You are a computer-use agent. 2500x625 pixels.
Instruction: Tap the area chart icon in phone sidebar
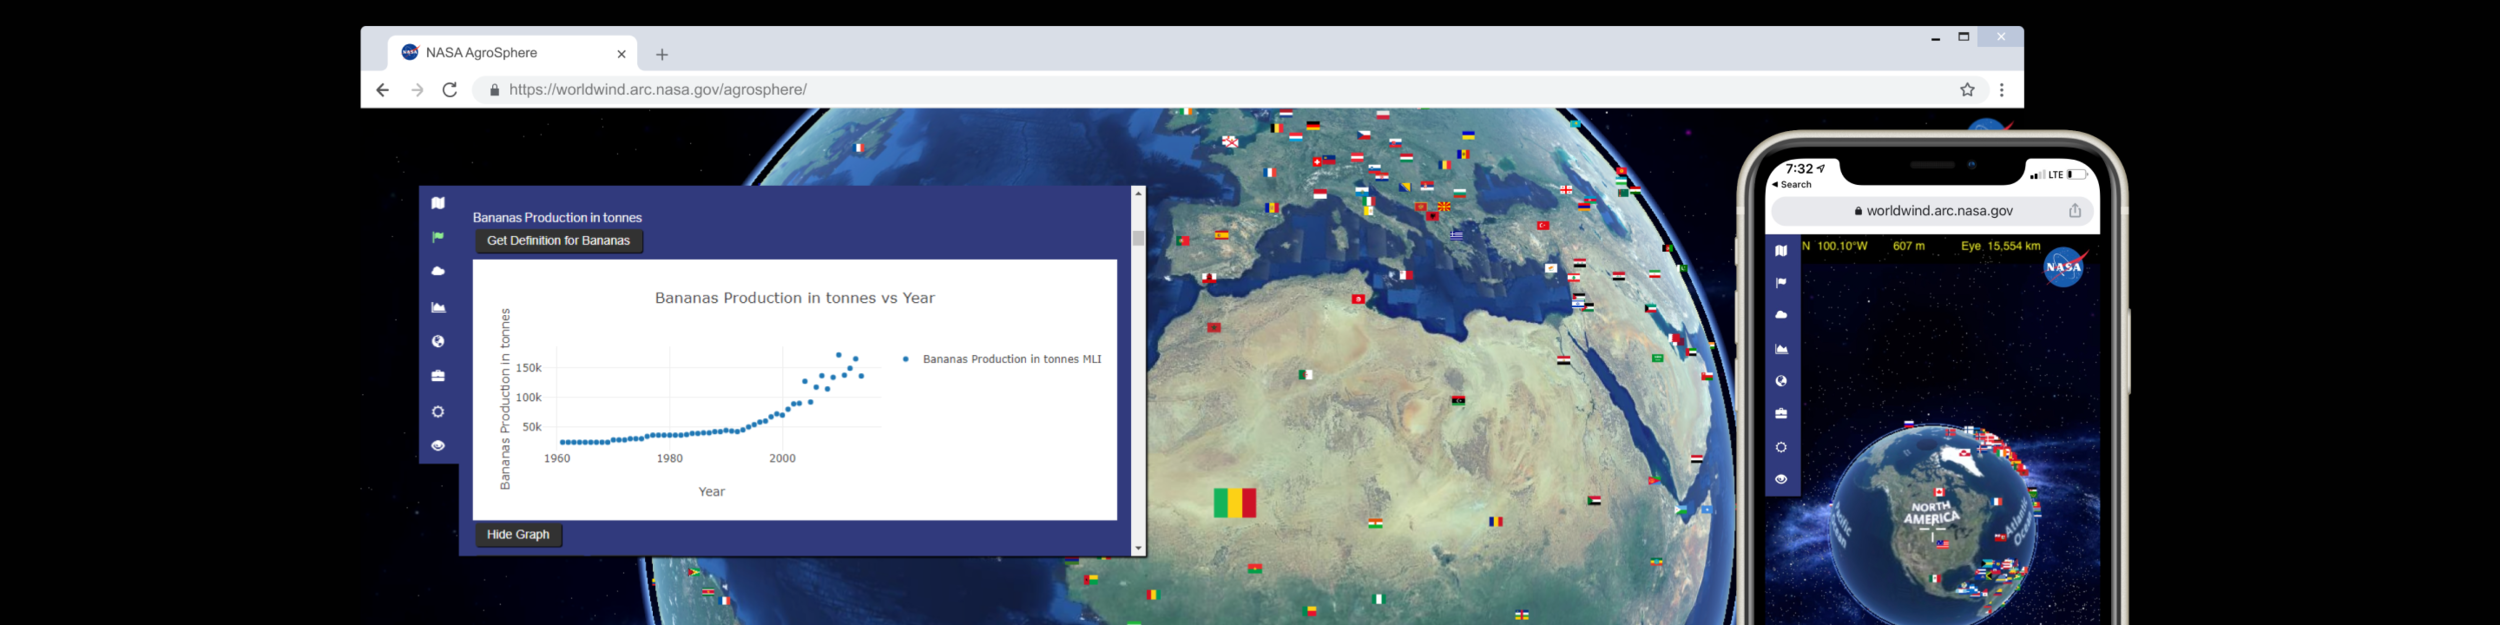pyautogui.click(x=1781, y=349)
